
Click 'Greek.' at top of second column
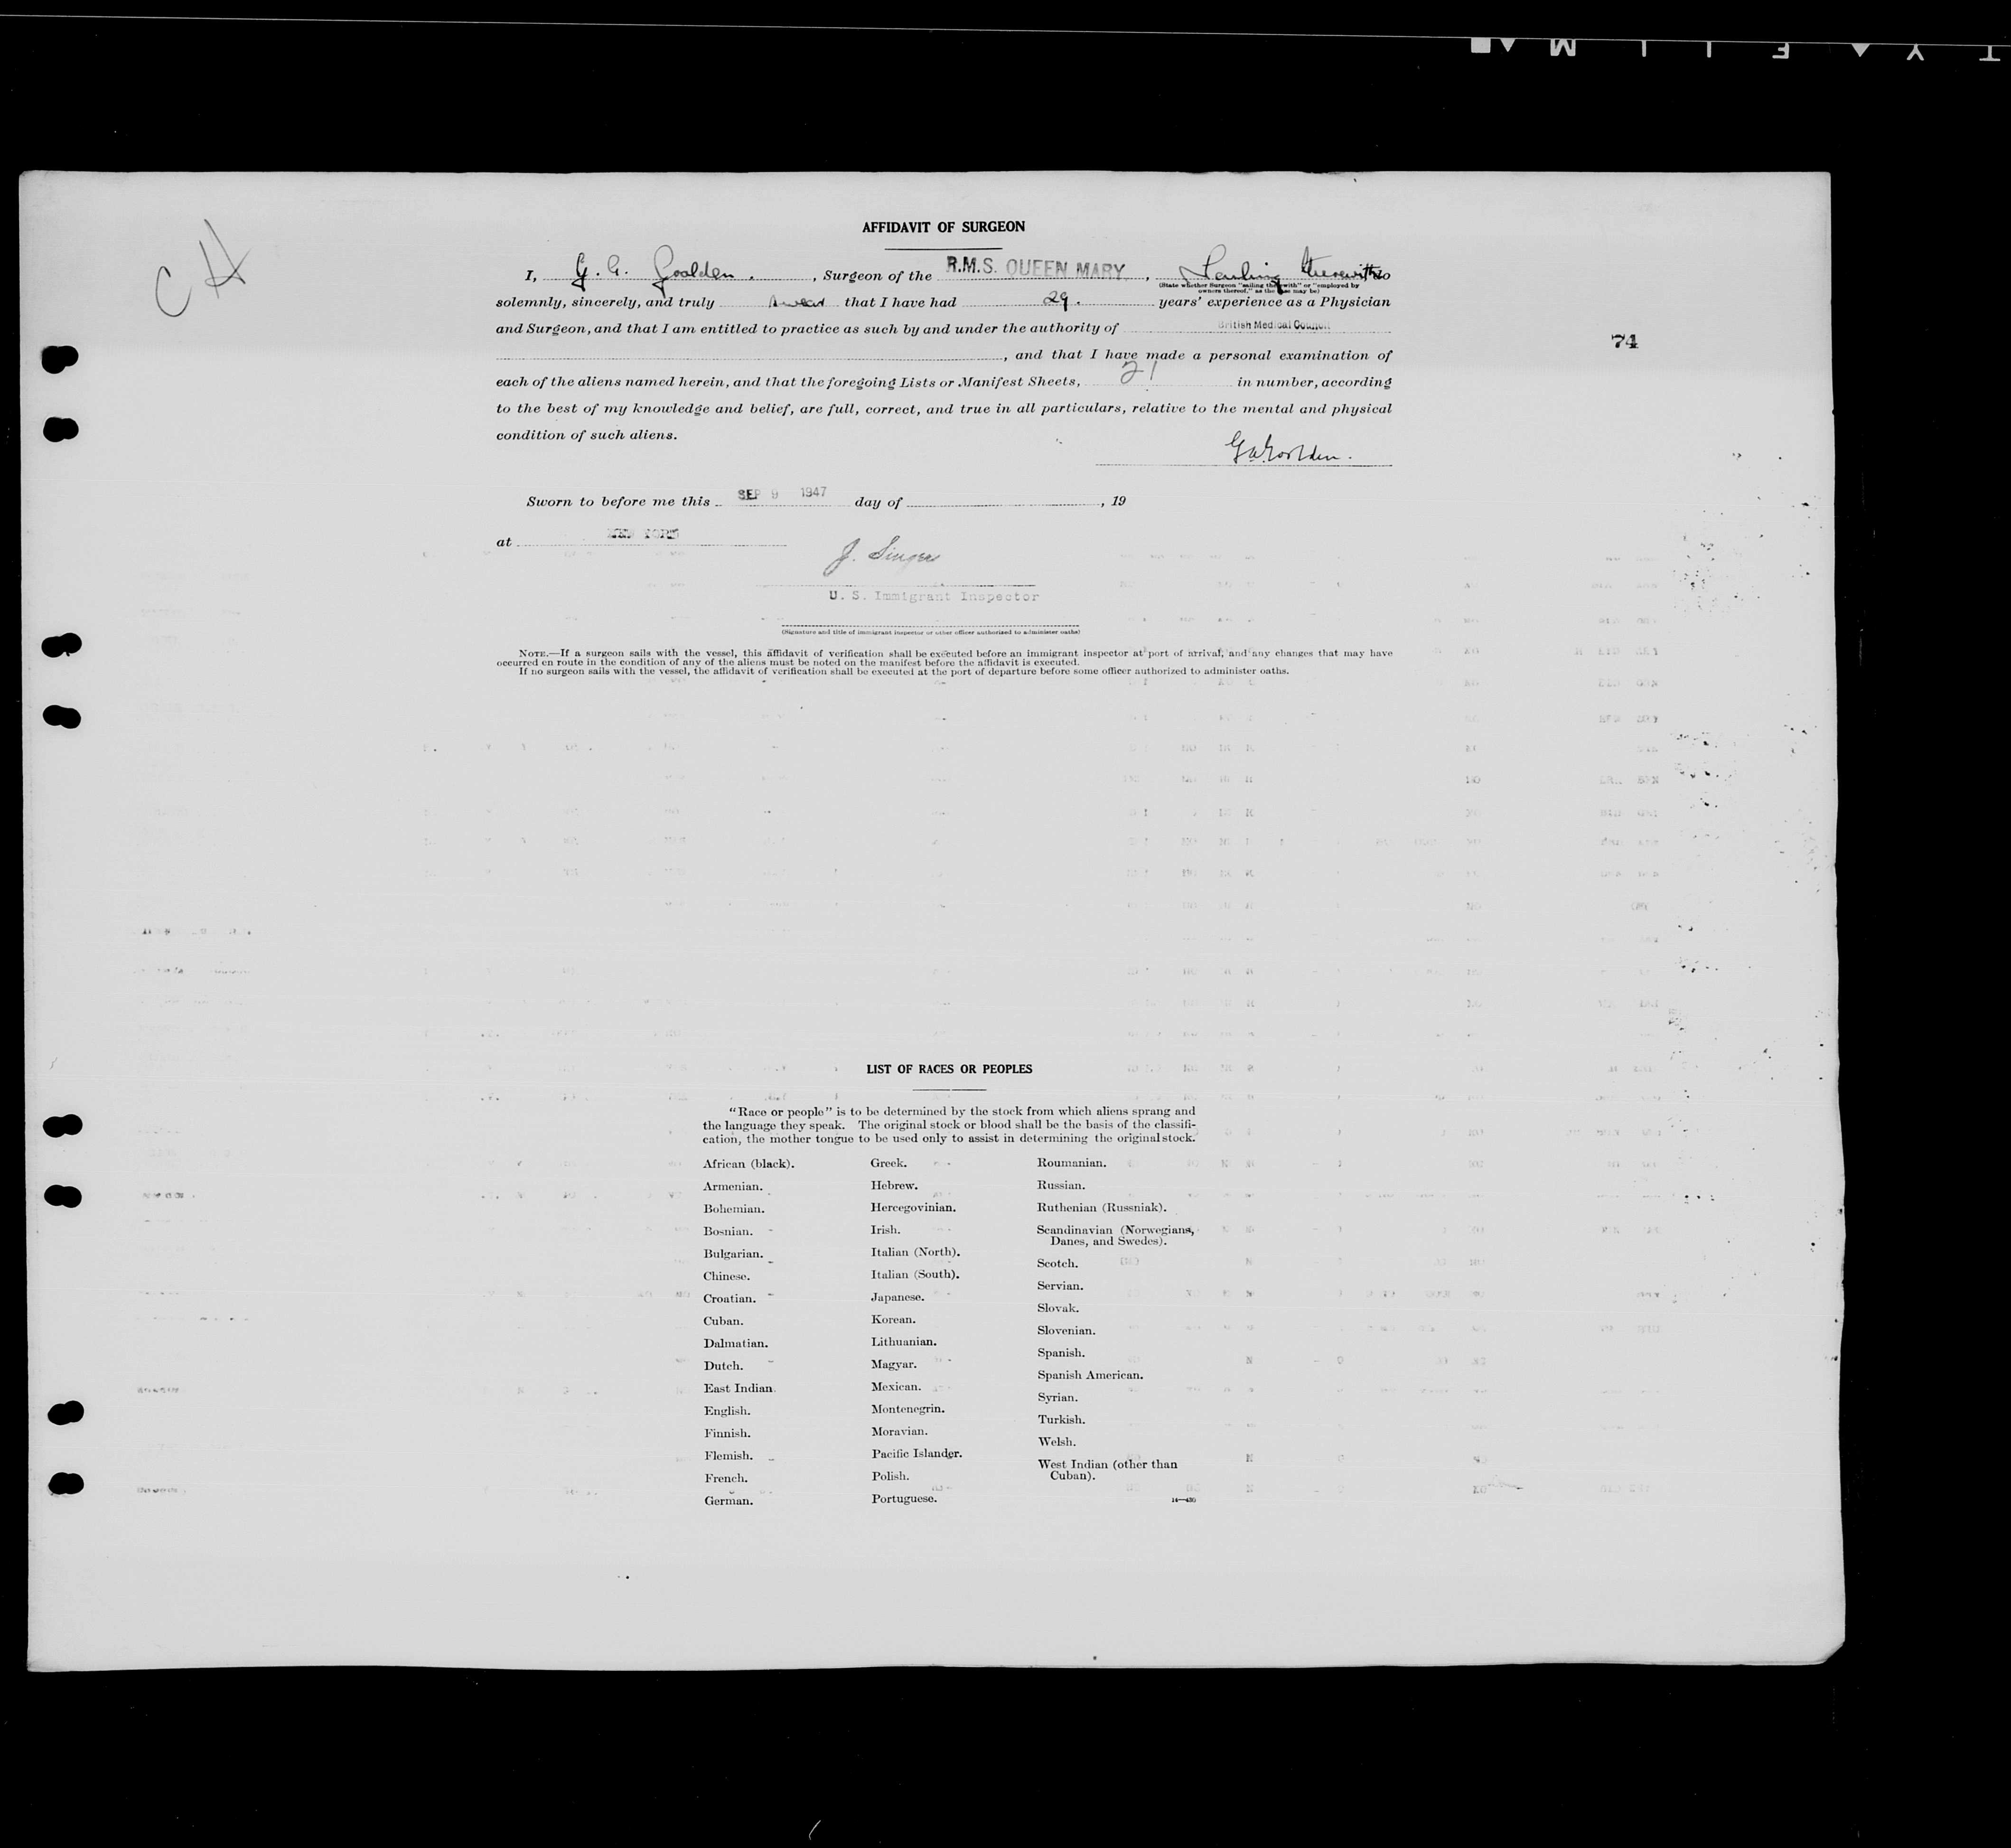pyautogui.click(x=889, y=1163)
